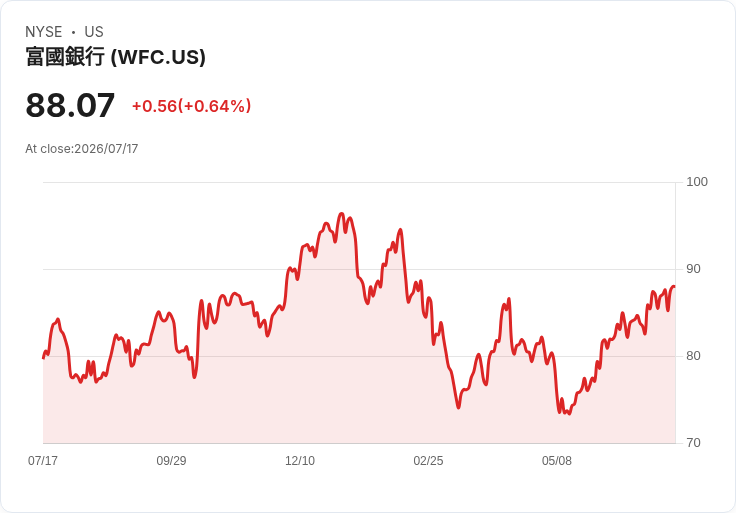Image resolution: width=736 pixels, height=513 pixels.
Task: Select the 05/08 x-axis date label
Action: click(x=557, y=460)
